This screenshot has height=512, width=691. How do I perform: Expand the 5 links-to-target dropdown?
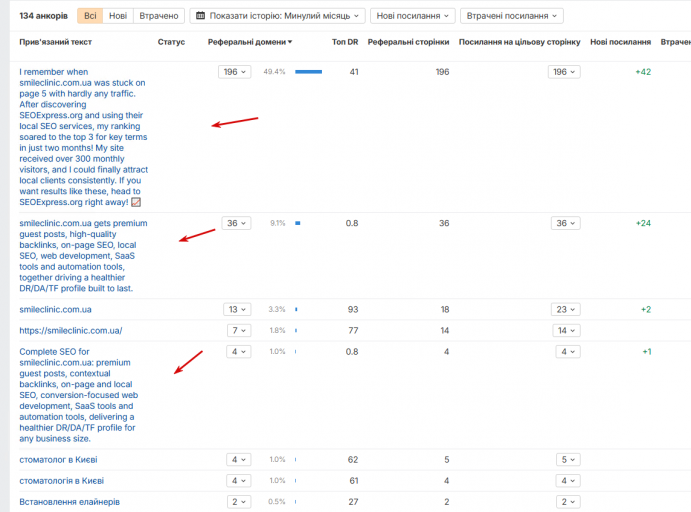[568, 460]
